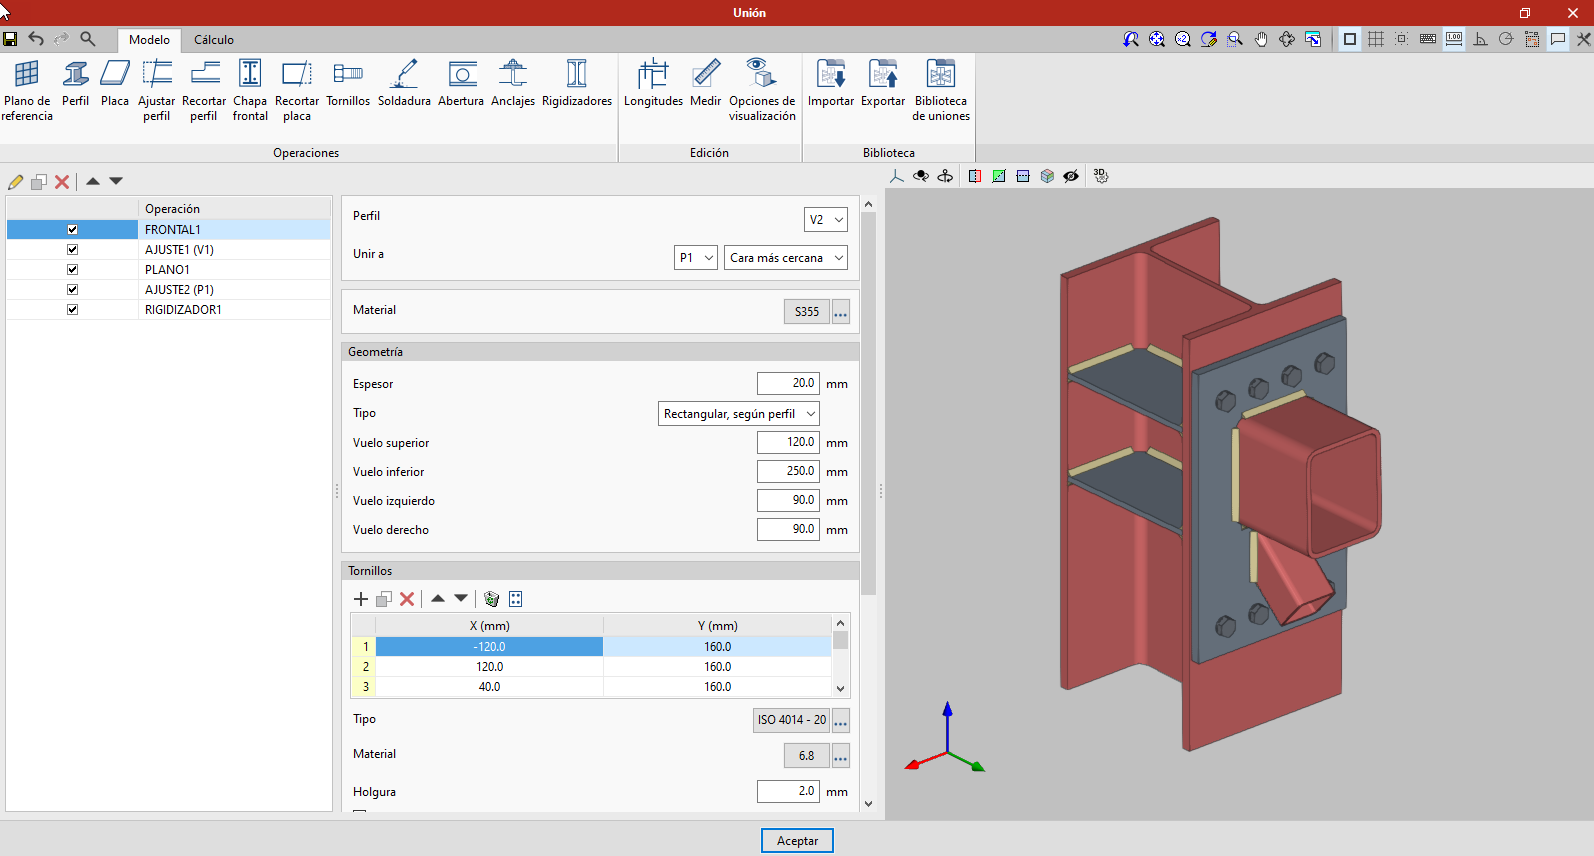Click the Soldadura tool
This screenshot has height=856, width=1594.
404,83
